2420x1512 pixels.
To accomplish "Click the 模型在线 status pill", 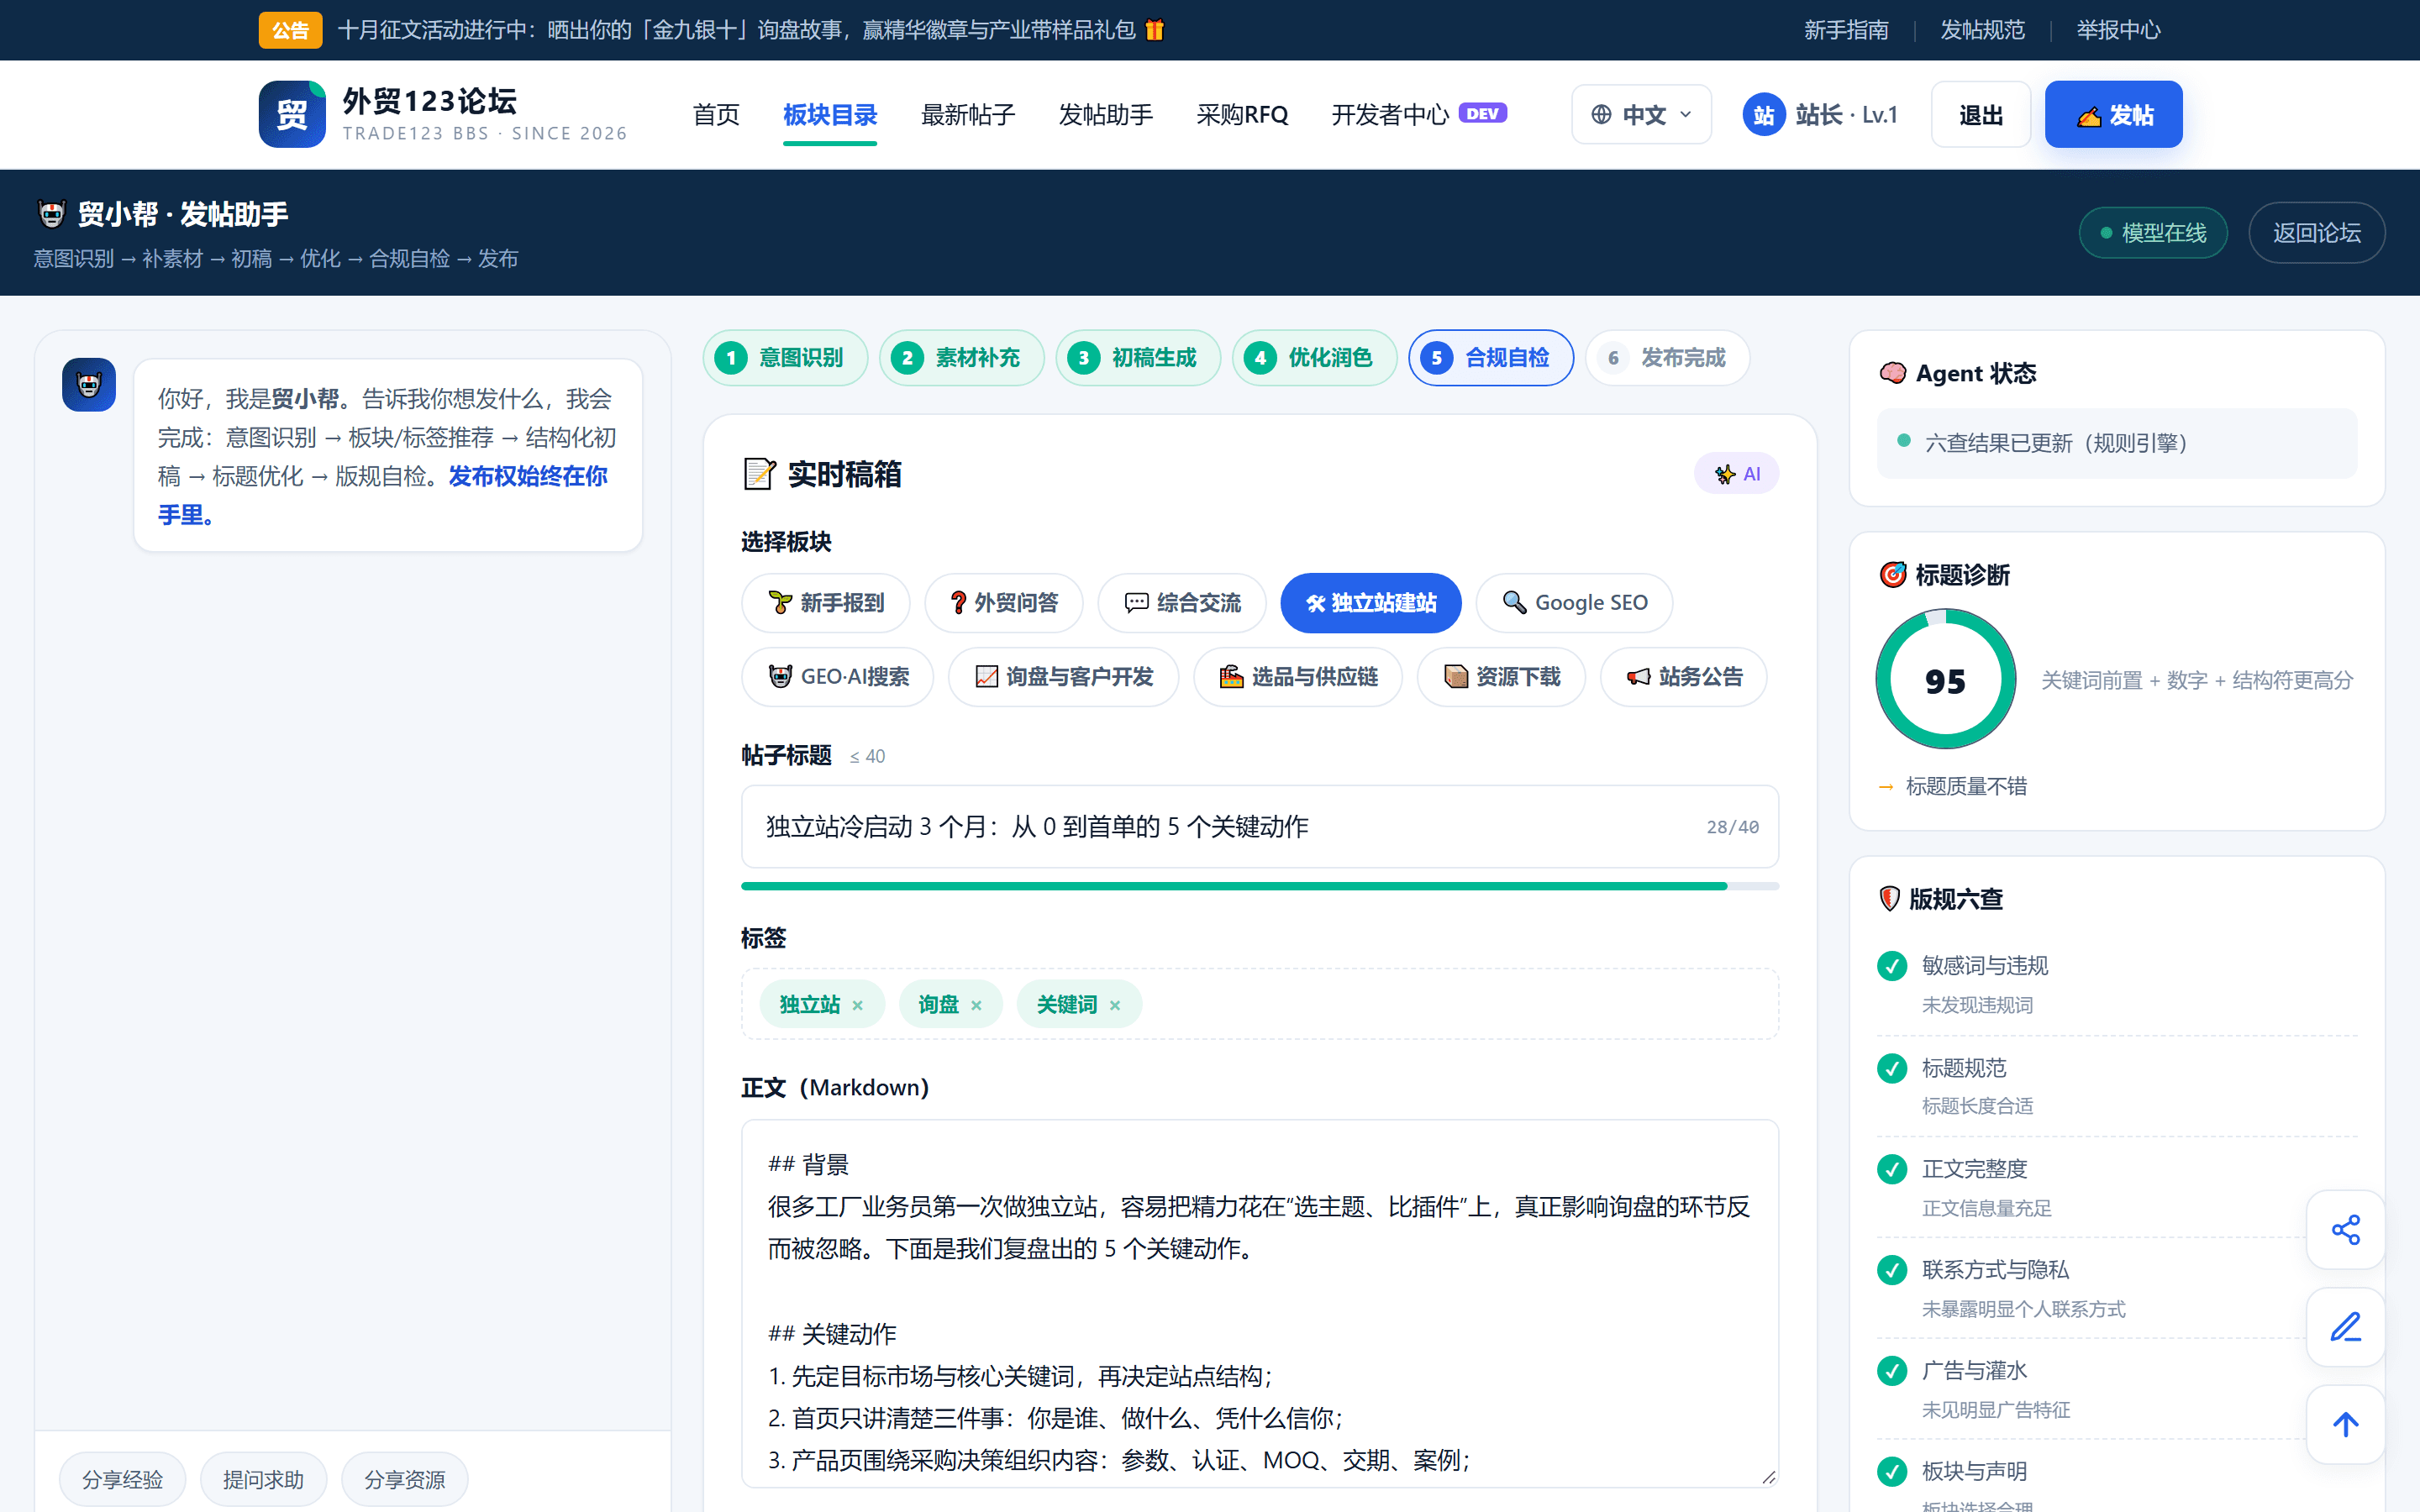I will pos(2152,233).
